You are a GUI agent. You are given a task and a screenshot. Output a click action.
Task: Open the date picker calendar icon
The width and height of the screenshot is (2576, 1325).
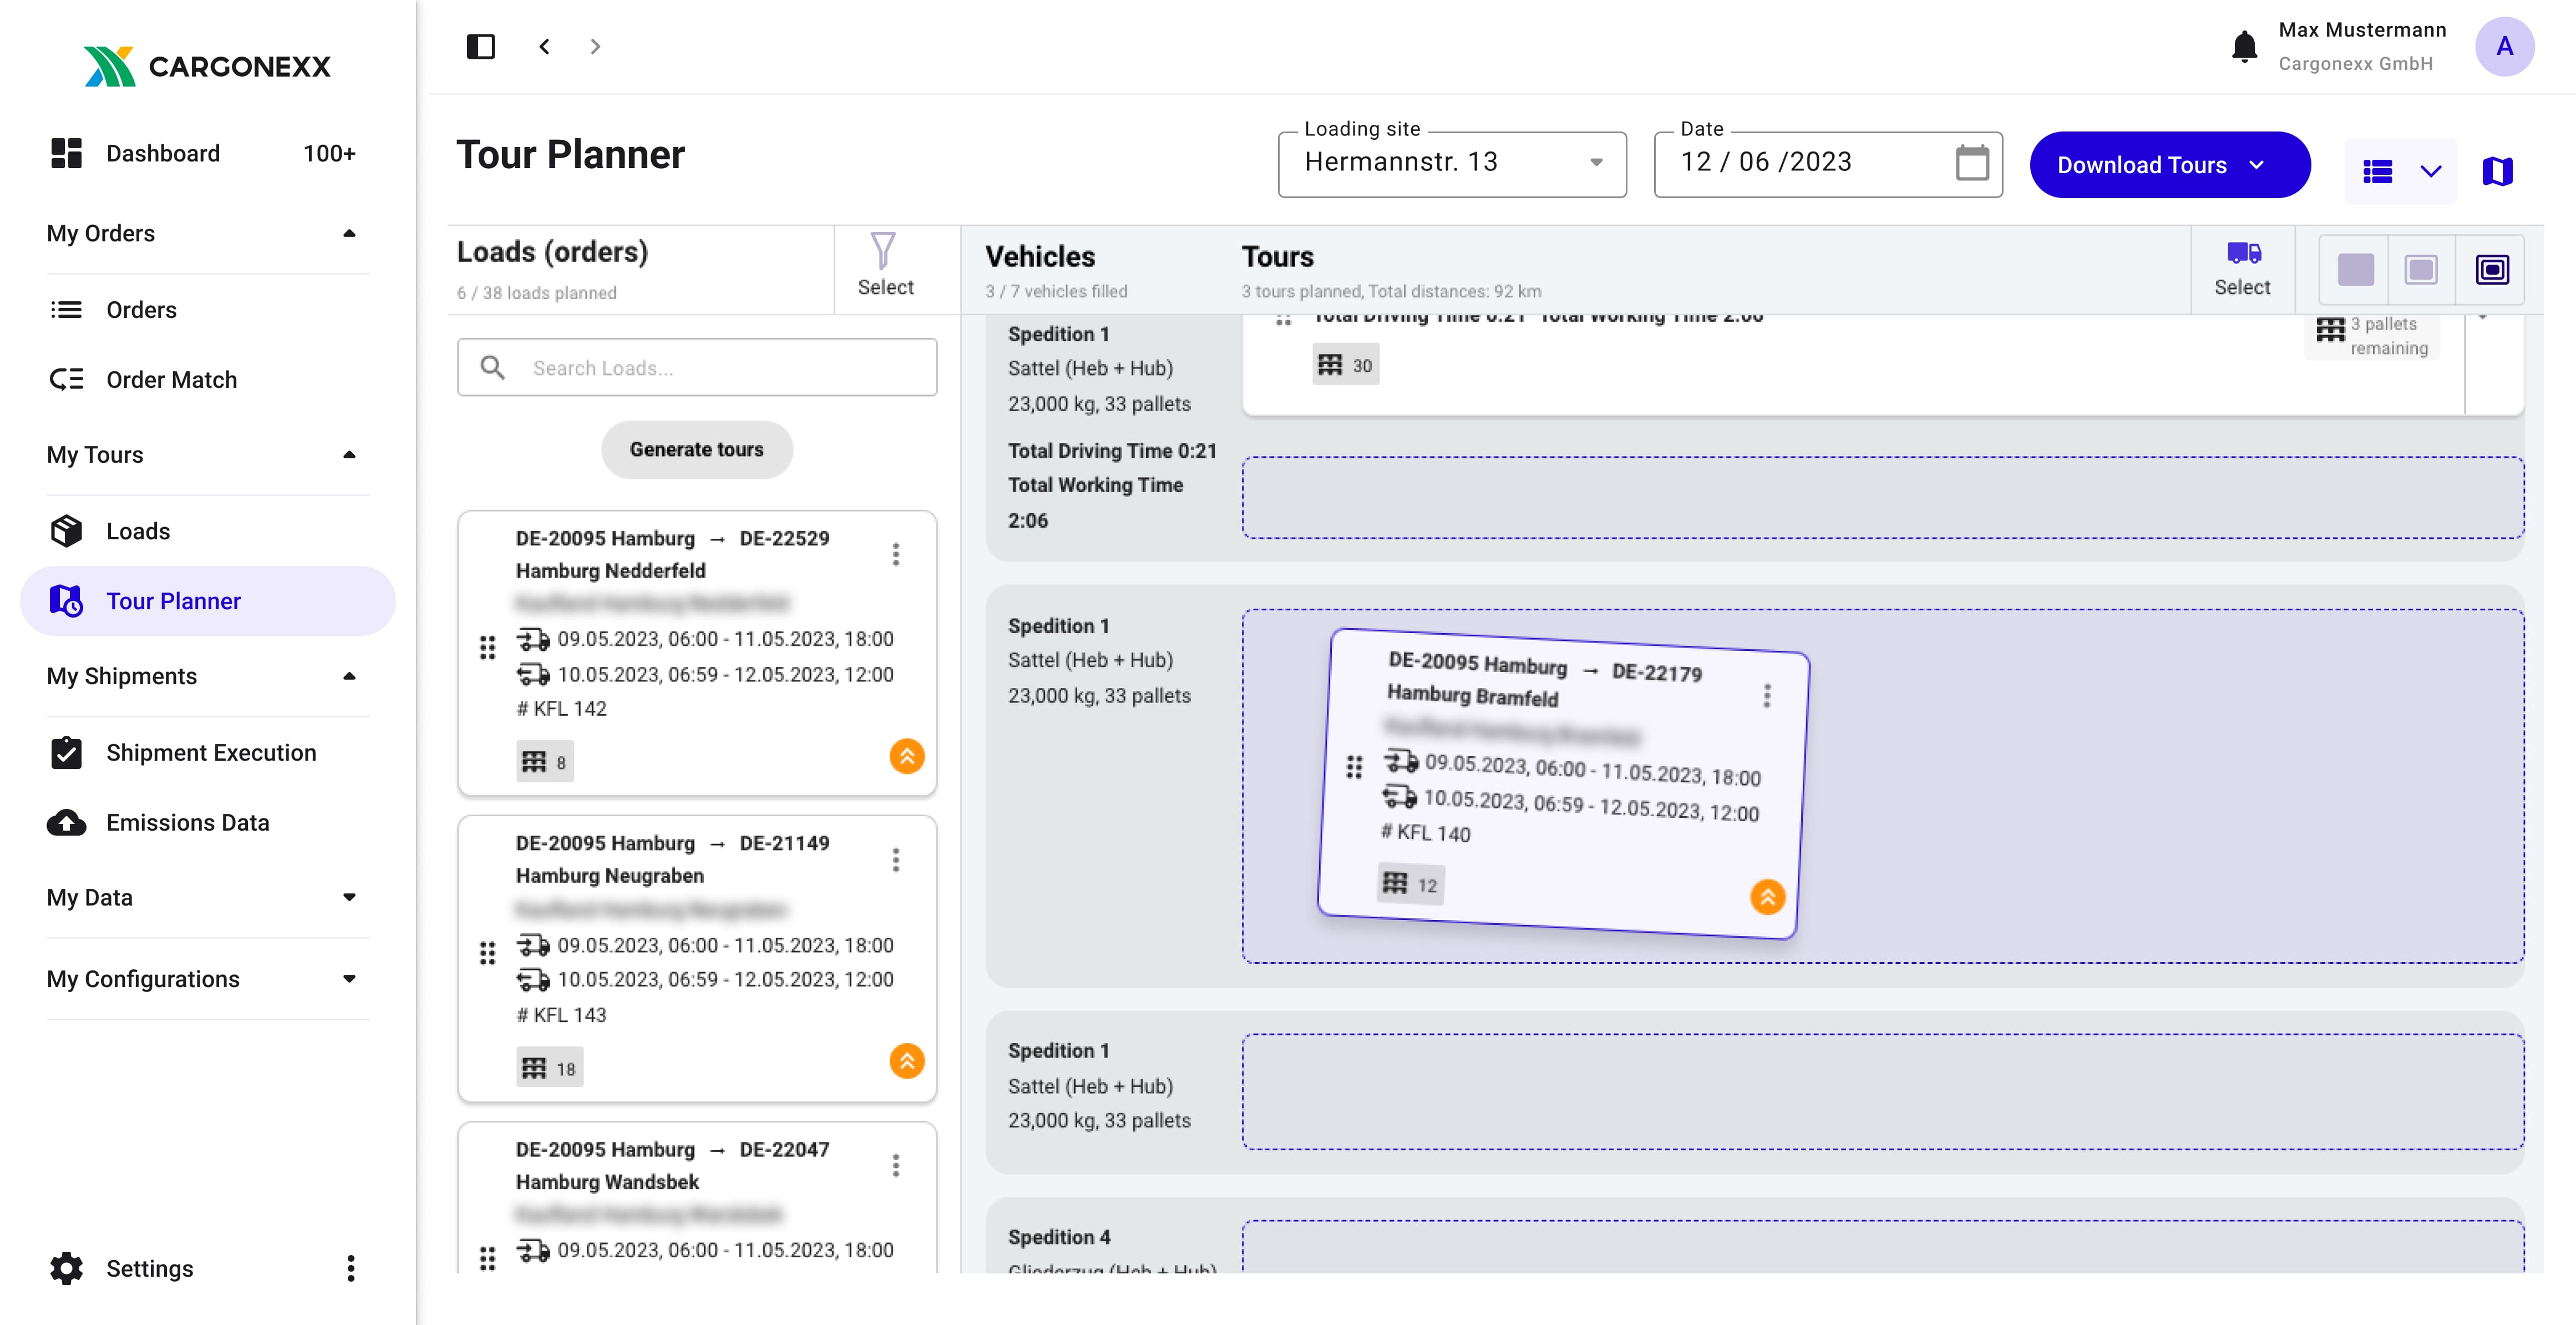pos(1971,163)
